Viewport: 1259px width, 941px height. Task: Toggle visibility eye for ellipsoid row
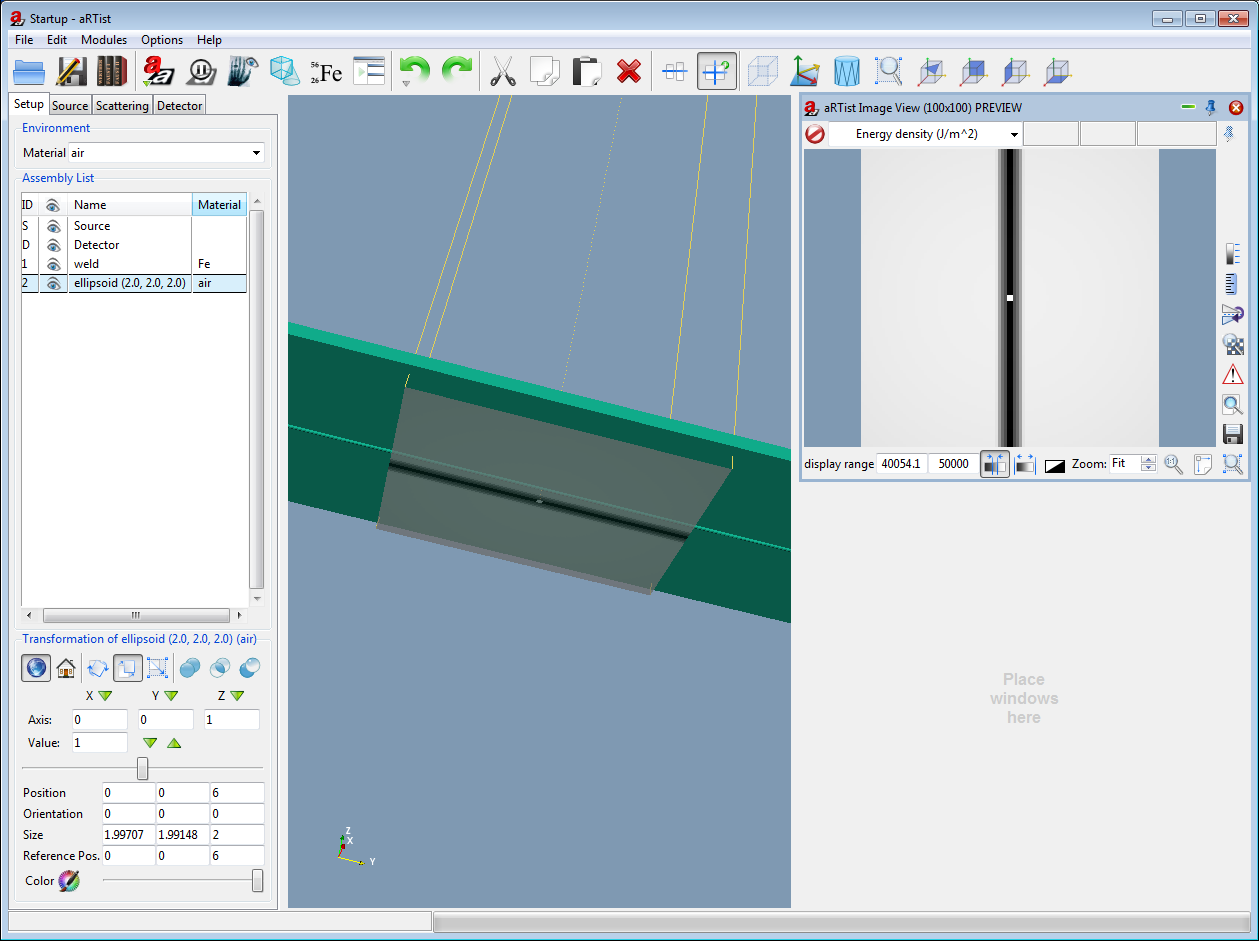tap(54, 283)
